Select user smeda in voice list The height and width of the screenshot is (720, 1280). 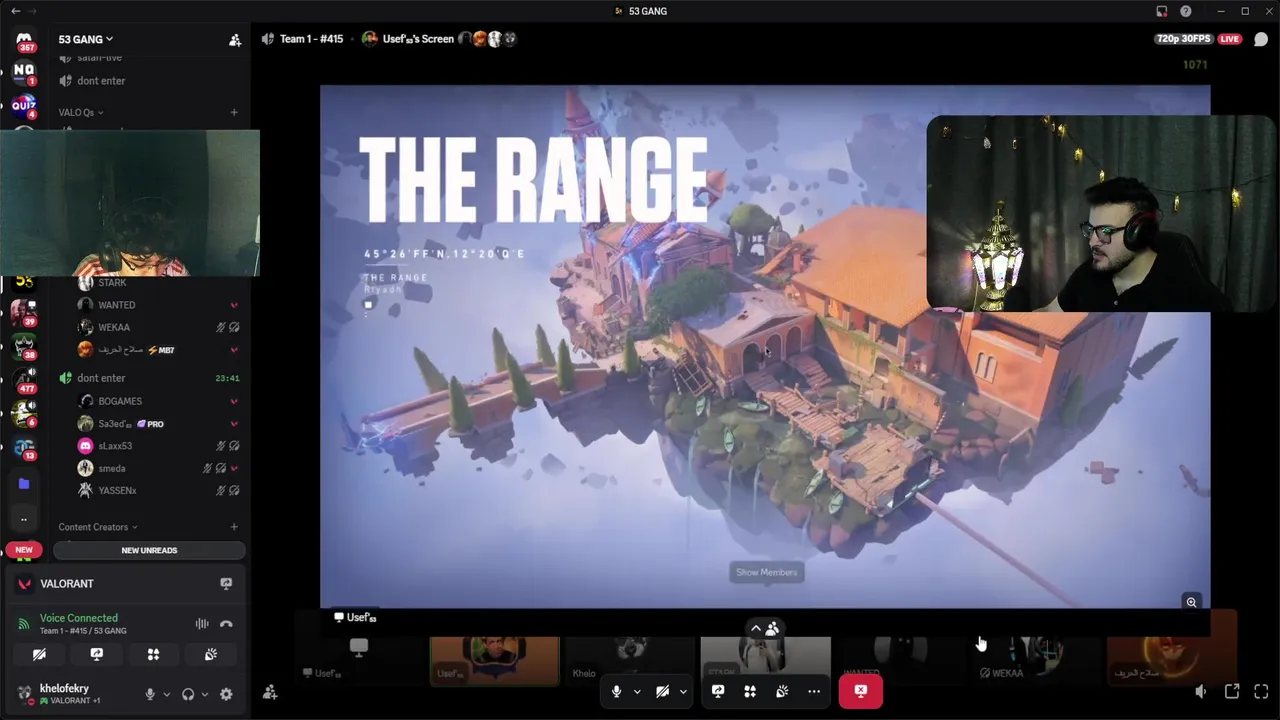click(112, 468)
